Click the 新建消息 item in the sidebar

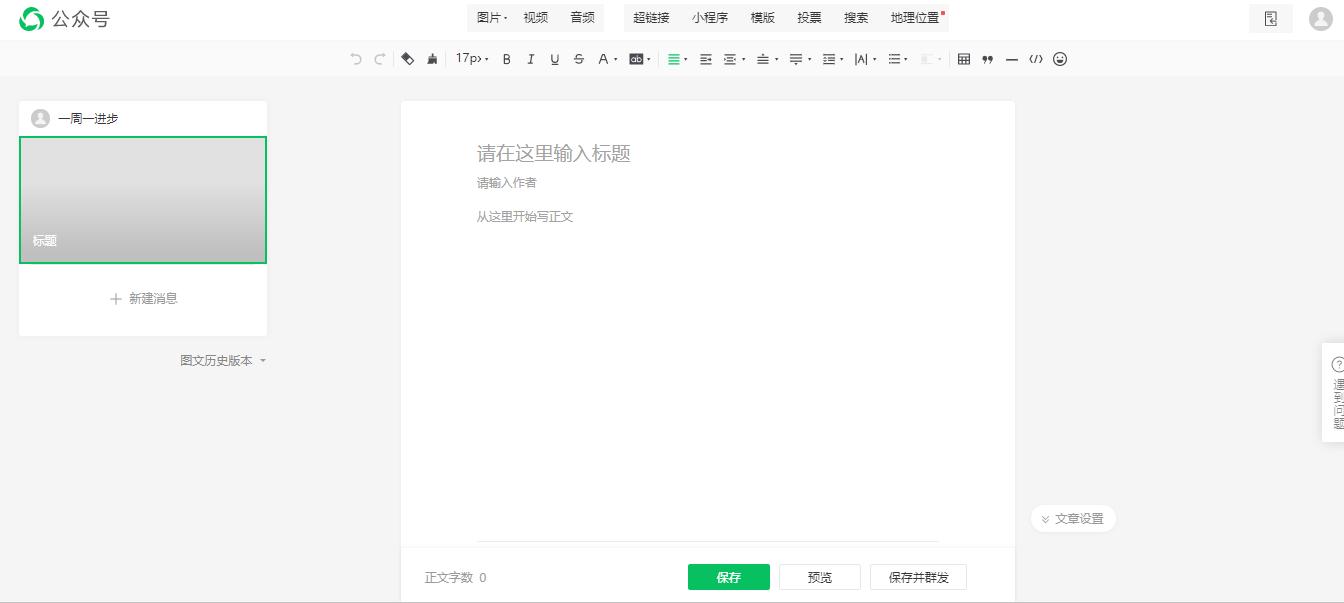click(142, 299)
